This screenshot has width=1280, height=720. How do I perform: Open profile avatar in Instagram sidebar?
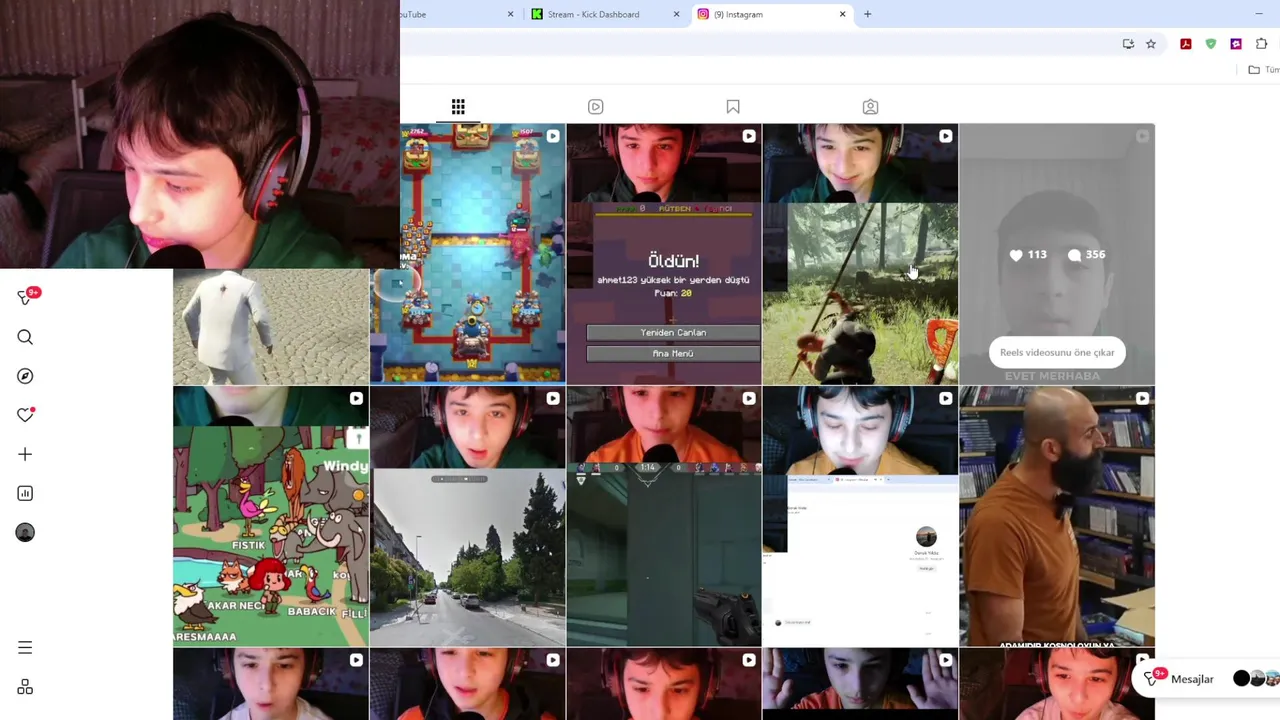tap(25, 532)
